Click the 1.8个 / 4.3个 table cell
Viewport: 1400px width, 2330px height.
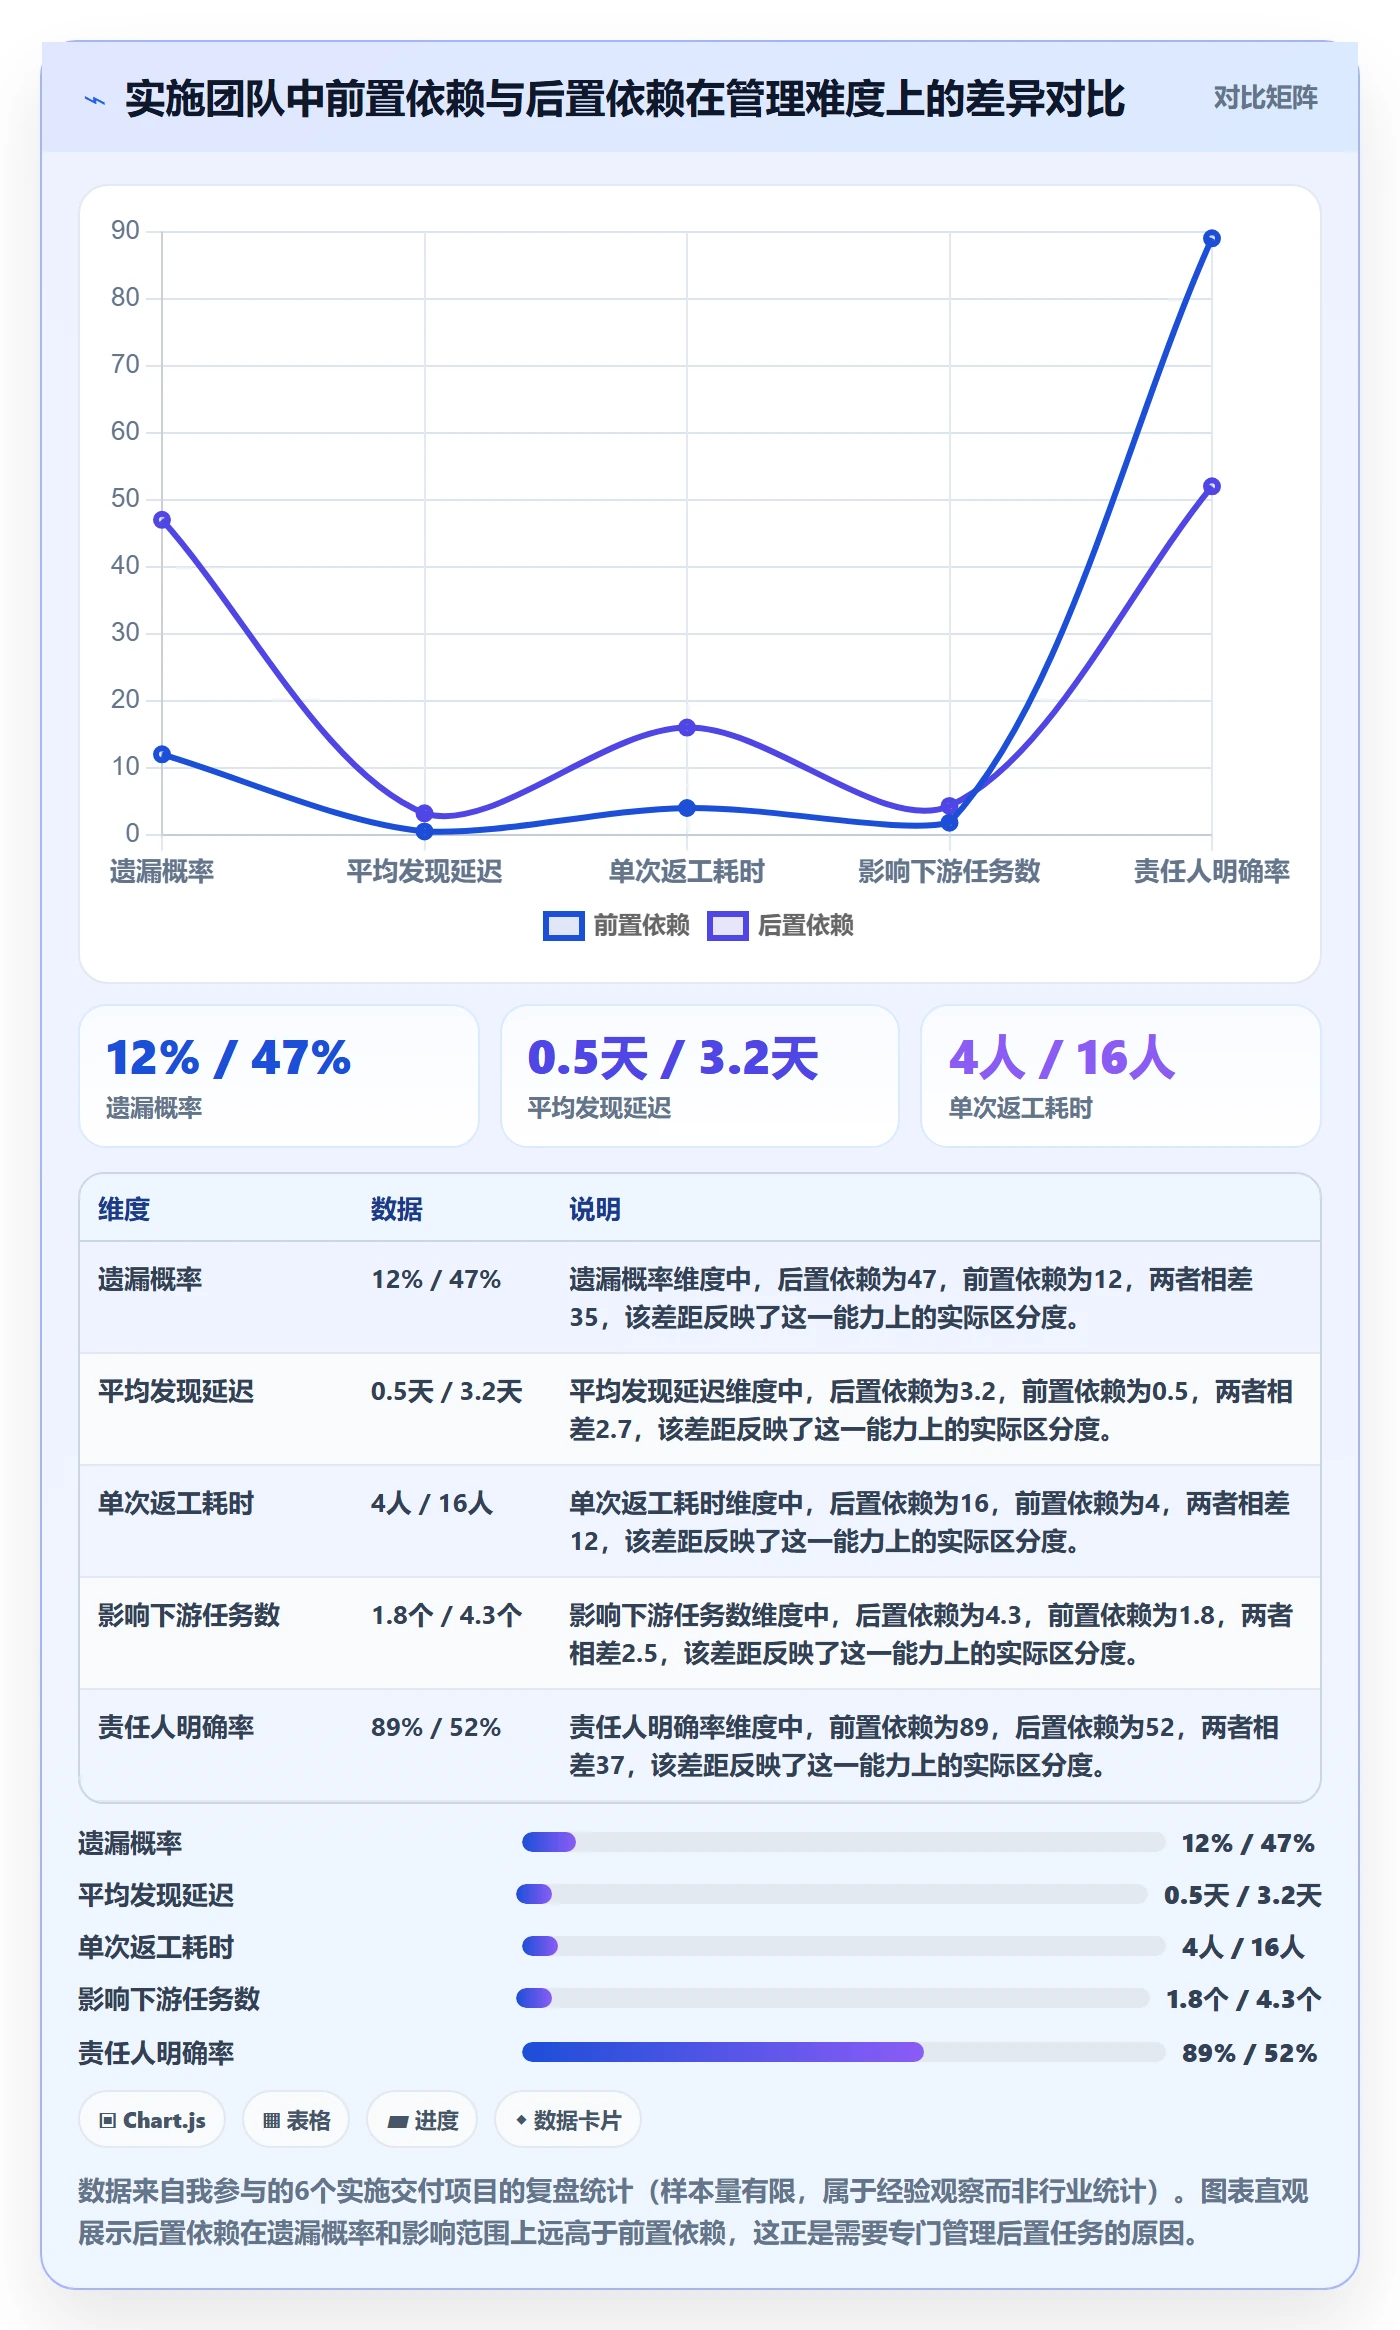pos(447,1615)
